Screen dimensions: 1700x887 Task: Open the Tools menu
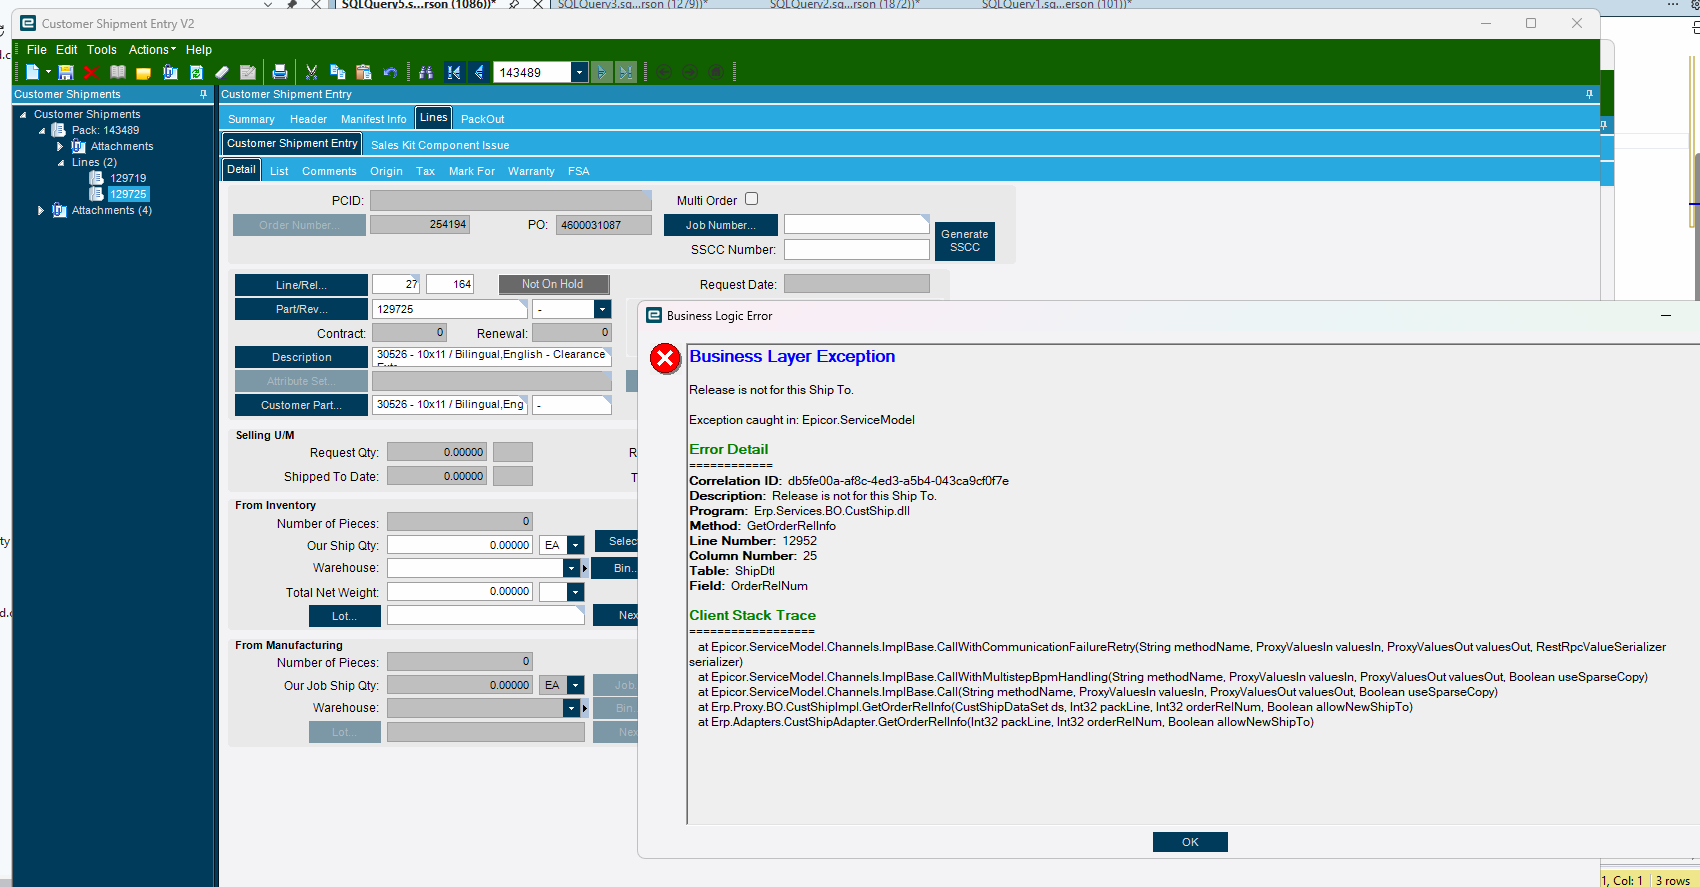[102, 50]
